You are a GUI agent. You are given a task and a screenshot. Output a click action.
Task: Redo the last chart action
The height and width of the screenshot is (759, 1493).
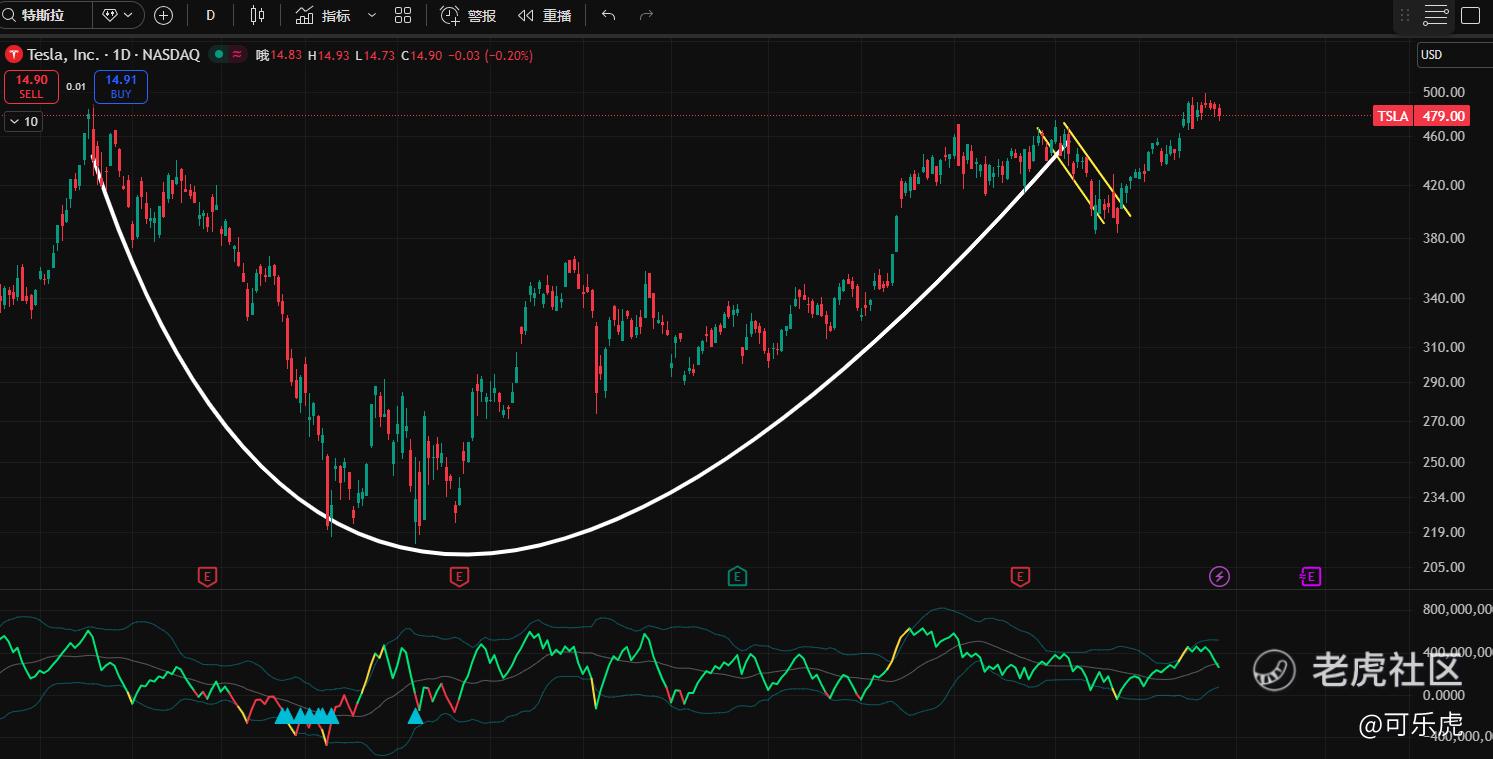pyautogui.click(x=646, y=15)
